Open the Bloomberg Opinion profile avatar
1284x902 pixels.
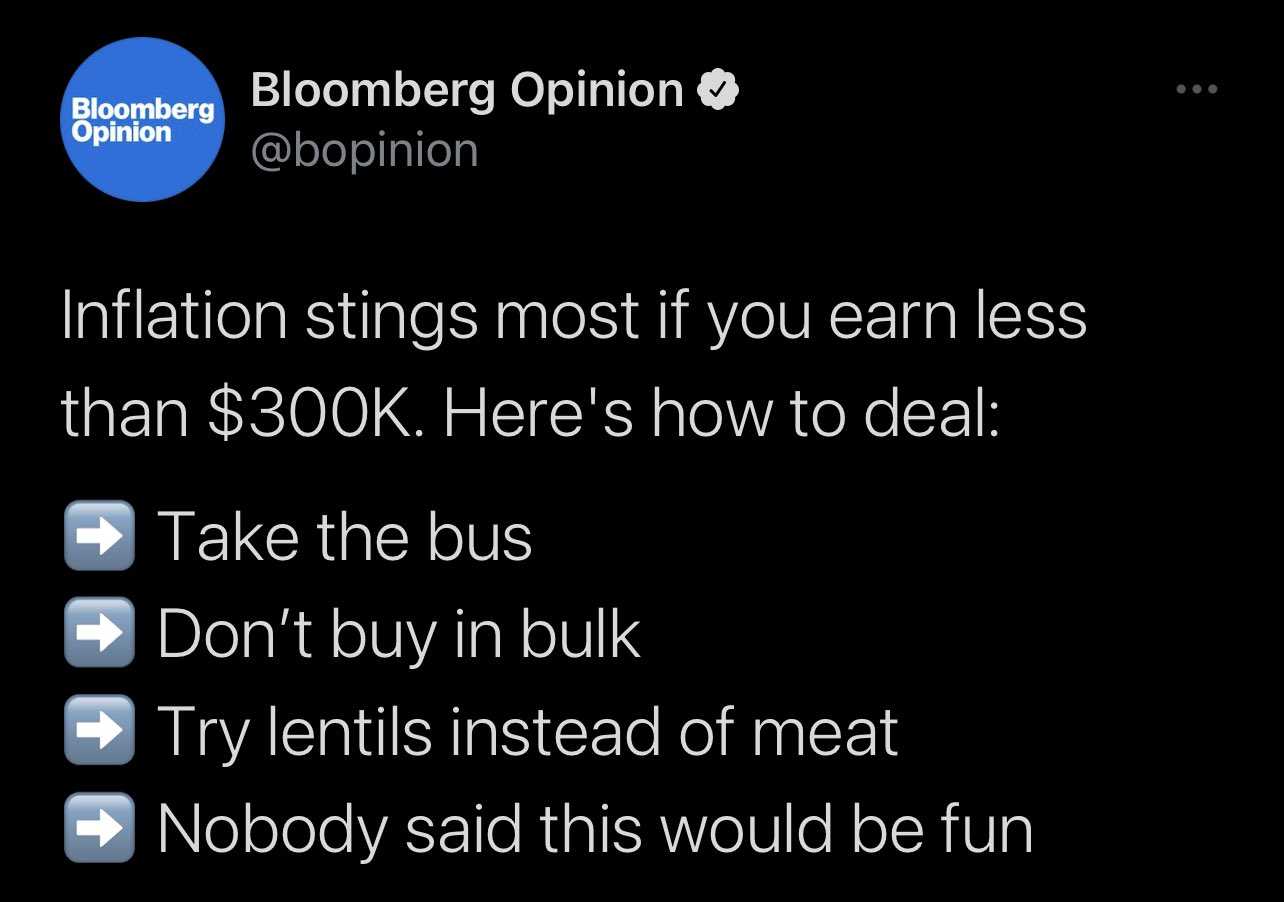[141, 119]
